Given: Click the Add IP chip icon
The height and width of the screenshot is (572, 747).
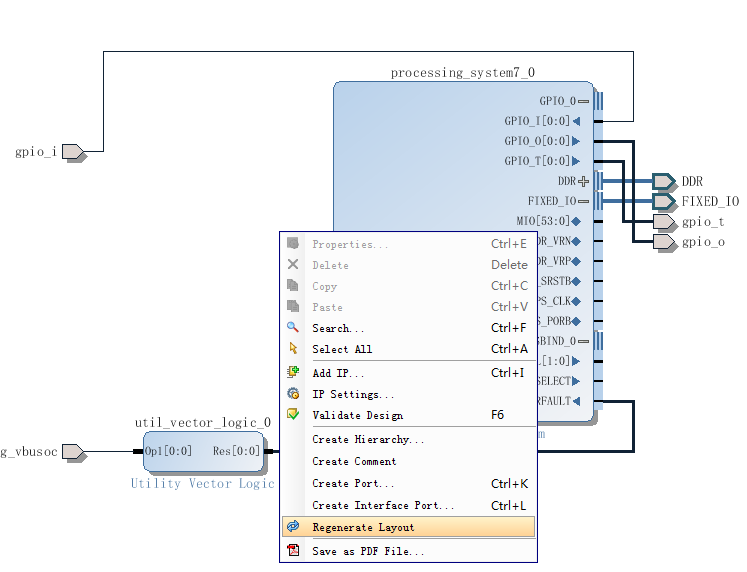Looking at the screenshot, I should point(293,372).
